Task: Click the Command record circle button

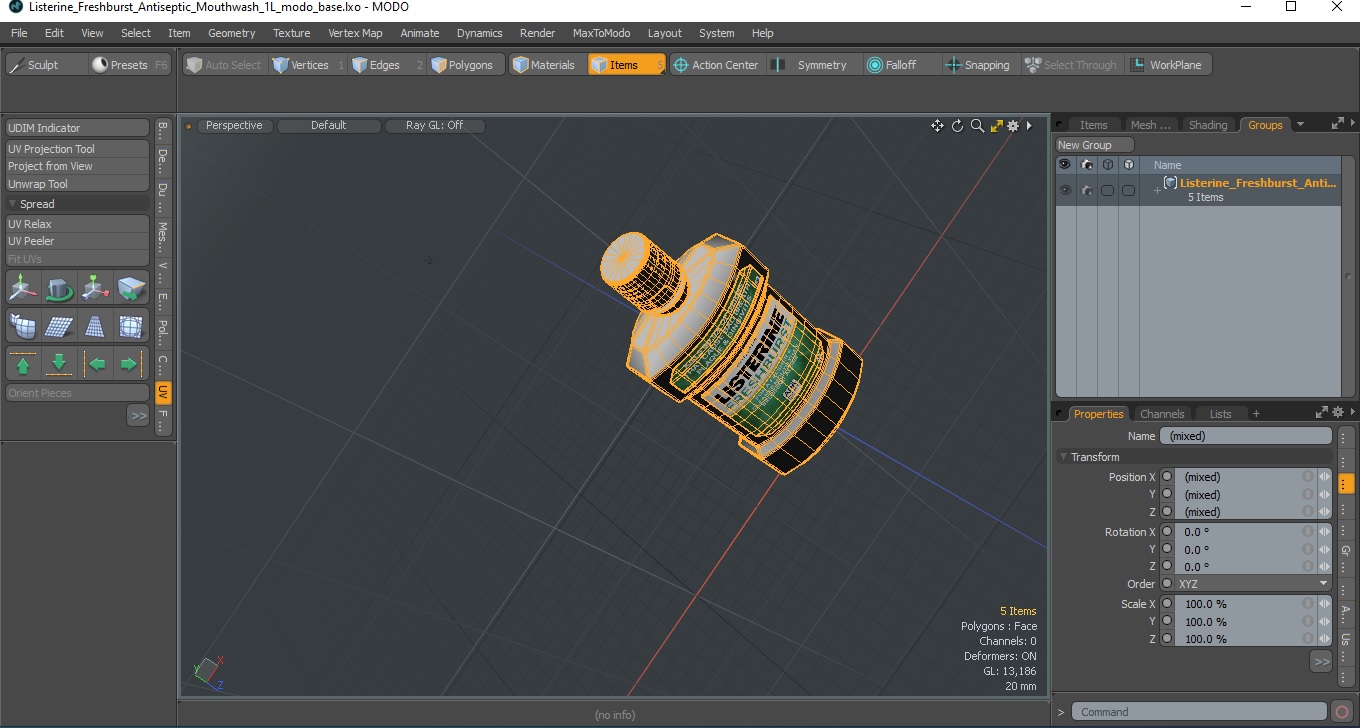Action: click(1342, 712)
